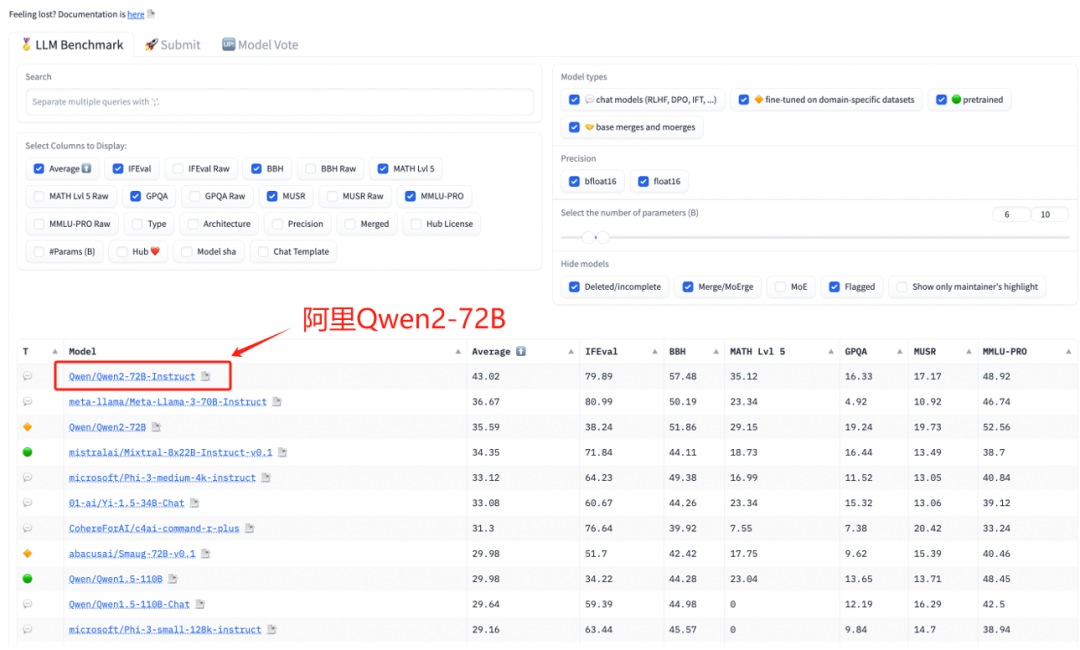Uncheck the IFEval column checkbox
Screen dimensions: 1080x650
click(118, 169)
